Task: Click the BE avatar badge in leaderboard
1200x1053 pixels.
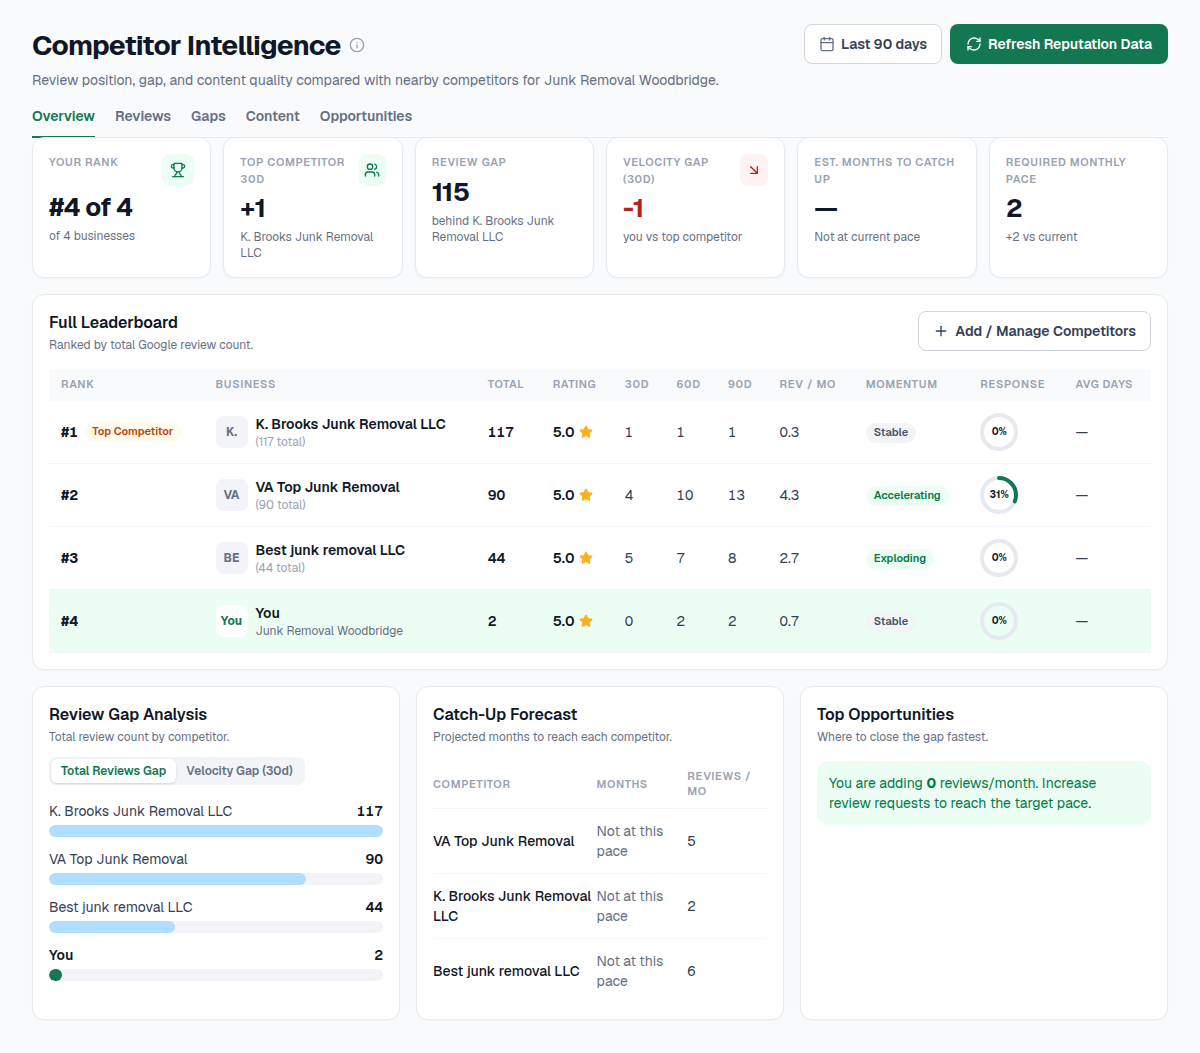Action: coord(231,558)
